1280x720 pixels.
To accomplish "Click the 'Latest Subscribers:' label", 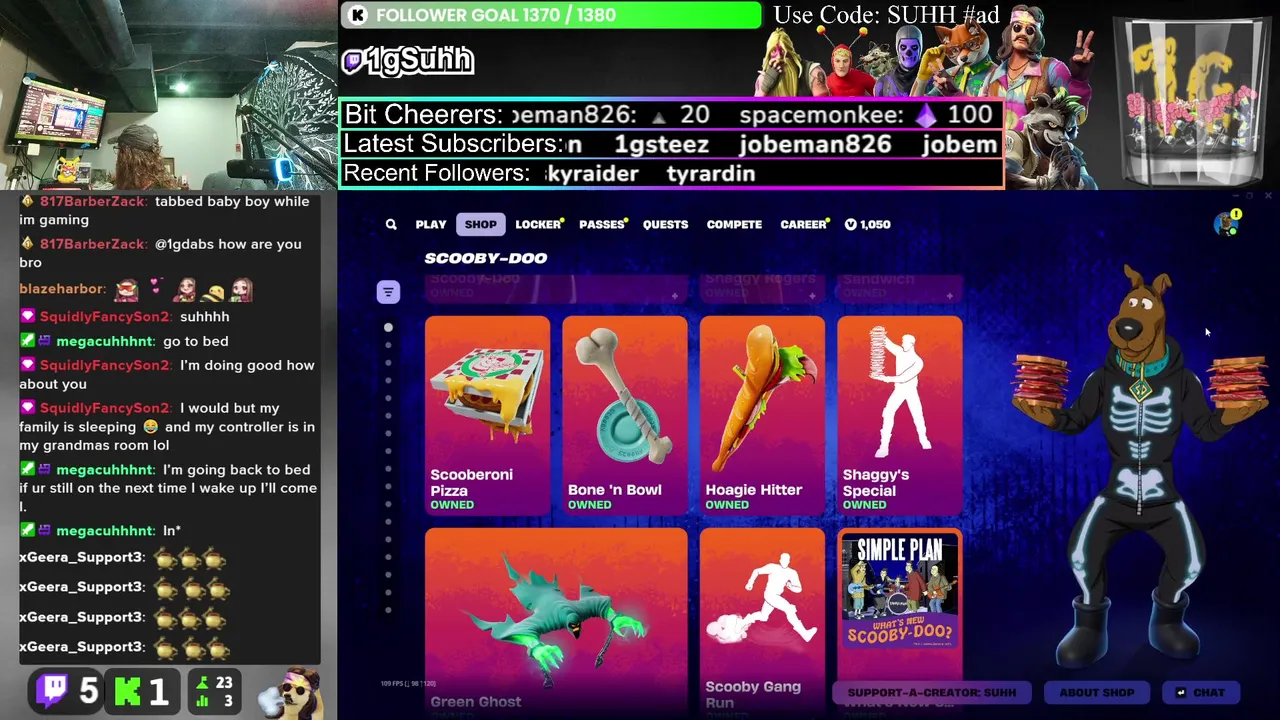I will coord(453,144).
